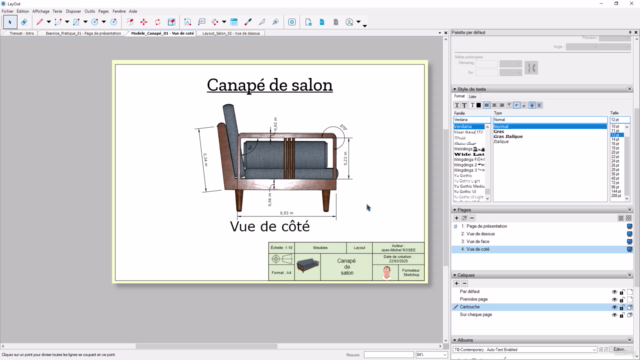Viewport: 640px width, 360px height.
Task: Open Dimension tool dropdown arrow
Action: click(x=224, y=22)
